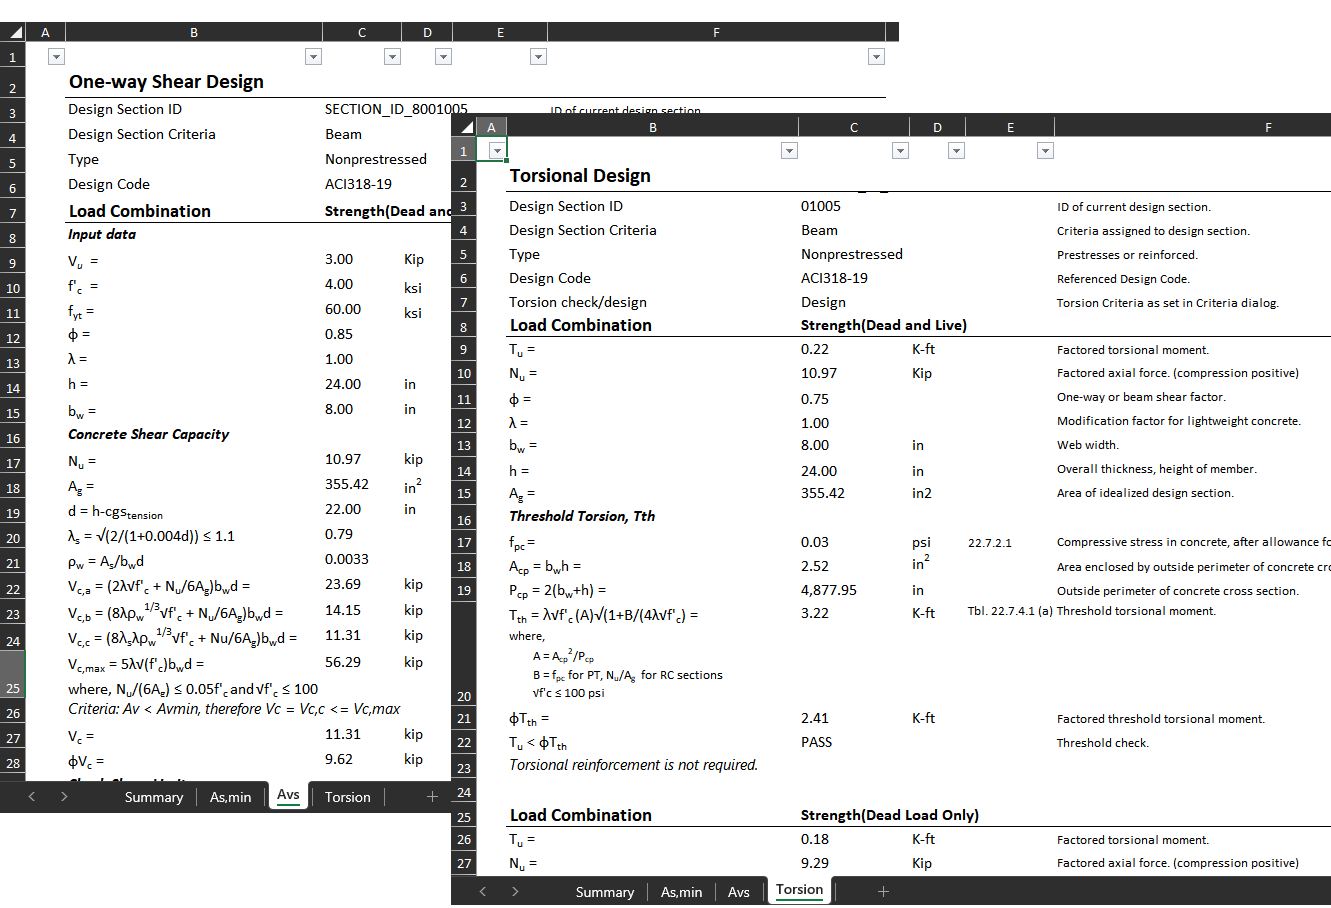Viewport: 1331px width, 908px height.
Task: Open column E filter dropdown in Torsional Design sheet
Action: click(x=1045, y=151)
